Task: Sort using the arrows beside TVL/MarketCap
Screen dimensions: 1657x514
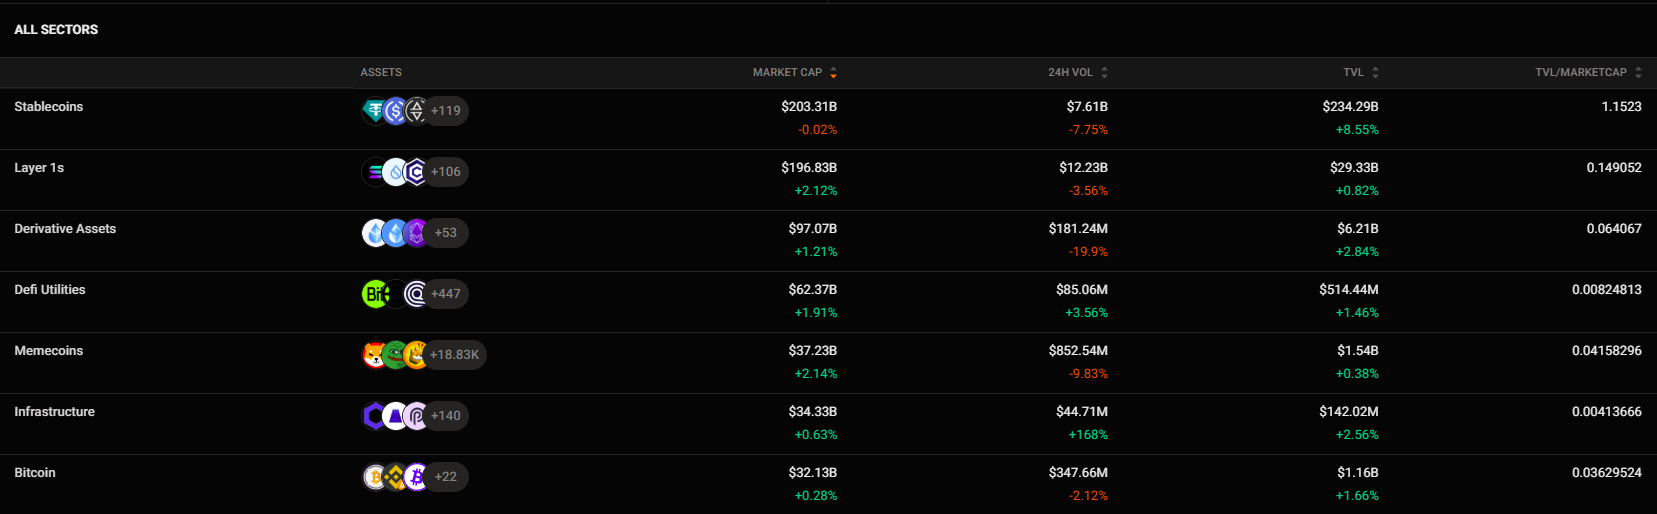Action: (x=1638, y=73)
